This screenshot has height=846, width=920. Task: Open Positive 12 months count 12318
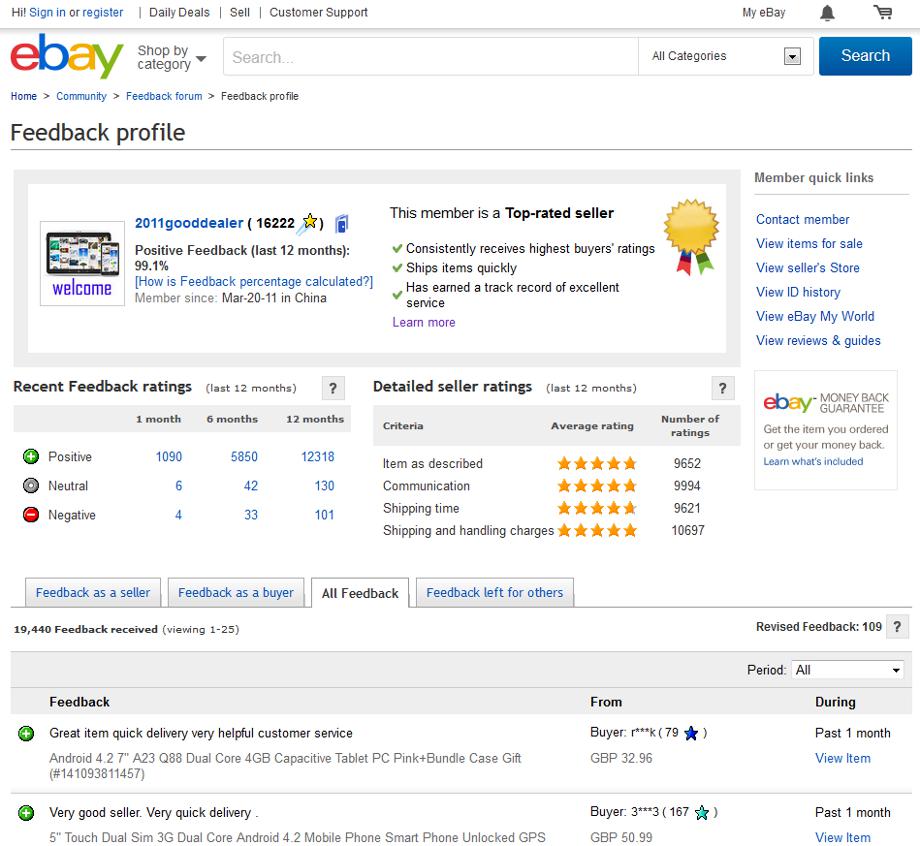pos(317,456)
